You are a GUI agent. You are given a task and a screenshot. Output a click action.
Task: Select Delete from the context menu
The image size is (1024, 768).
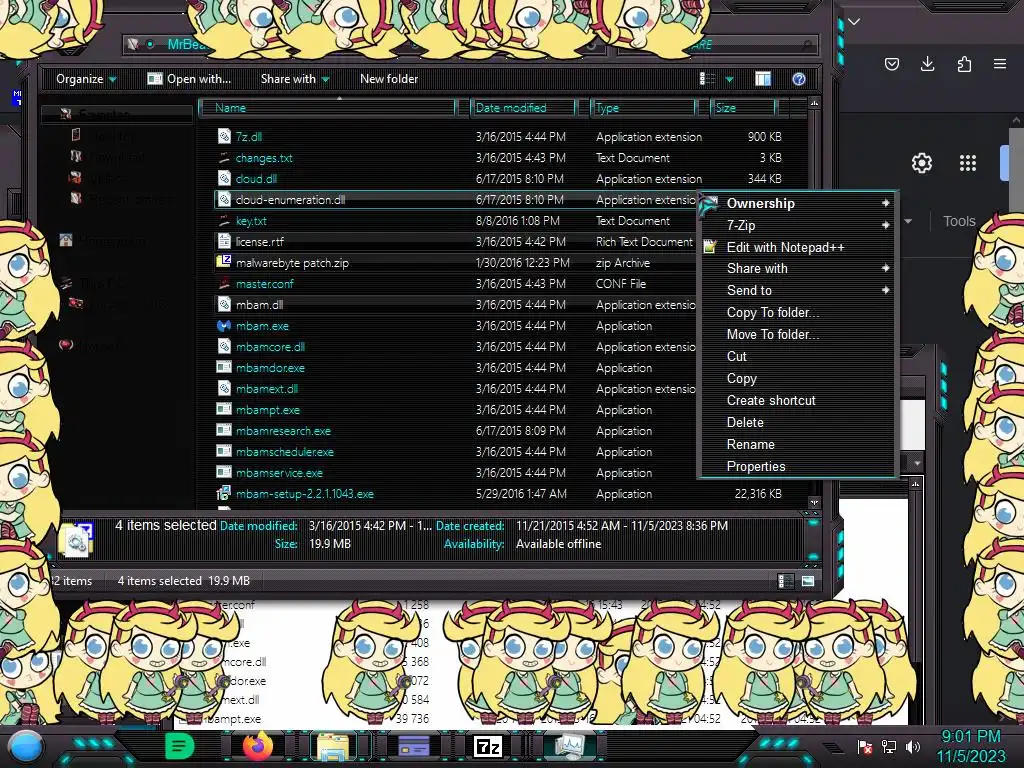point(744,423)
